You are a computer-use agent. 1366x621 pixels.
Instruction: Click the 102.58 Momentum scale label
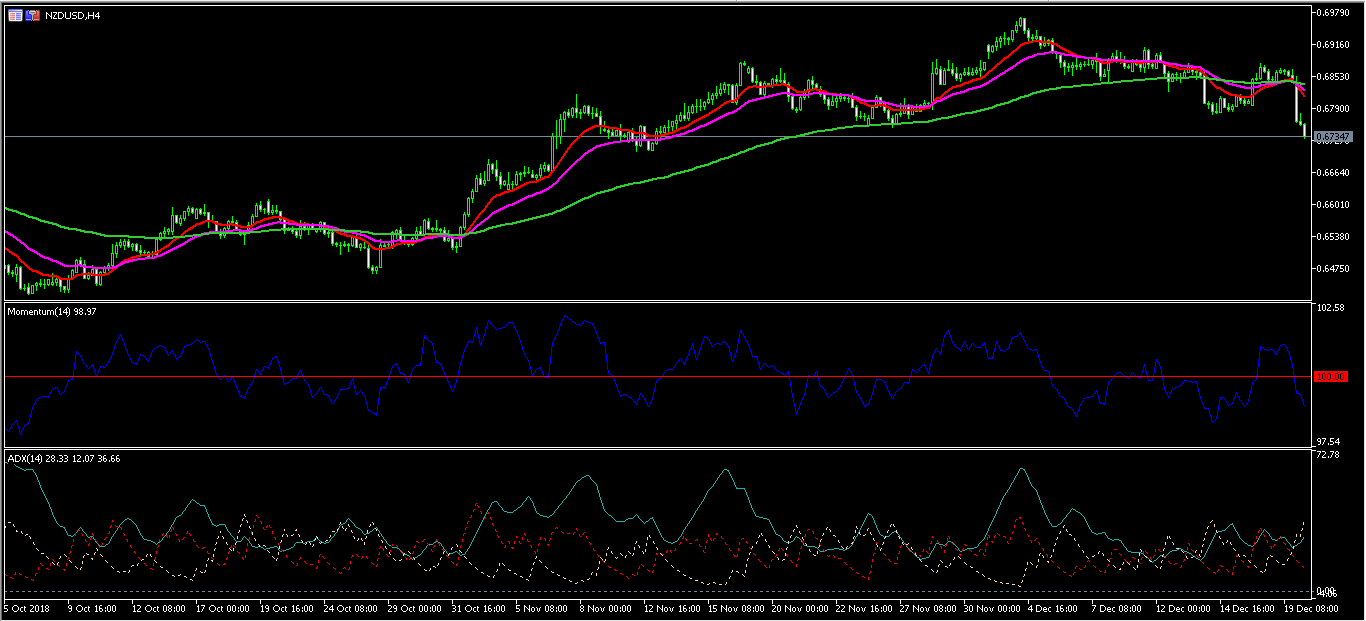(x=1331, y=308)
